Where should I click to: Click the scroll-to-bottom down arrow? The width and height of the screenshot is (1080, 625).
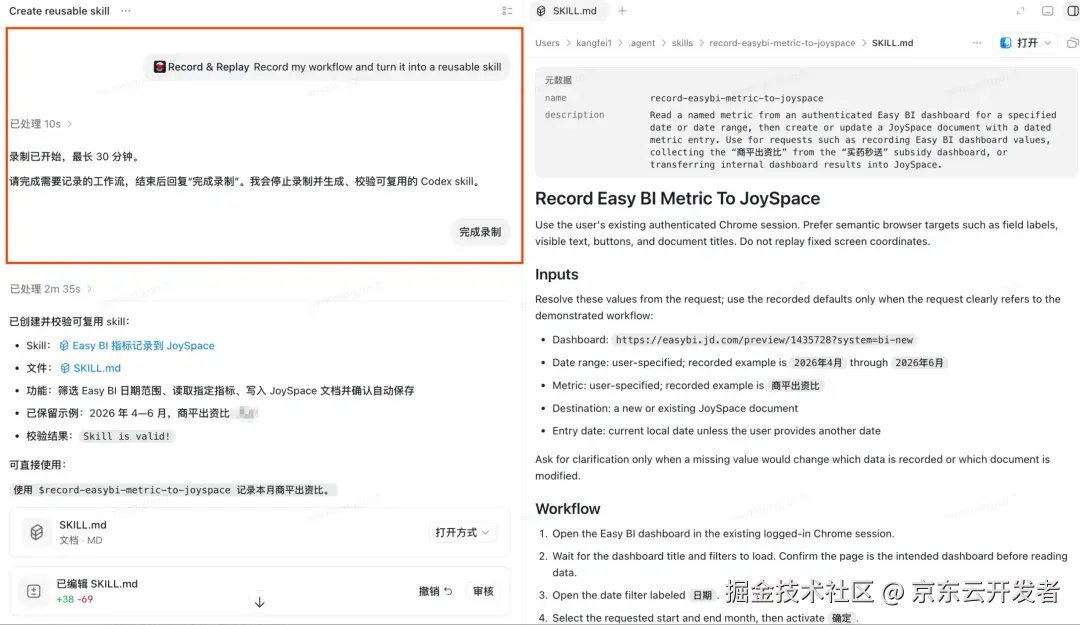(259, 602)
